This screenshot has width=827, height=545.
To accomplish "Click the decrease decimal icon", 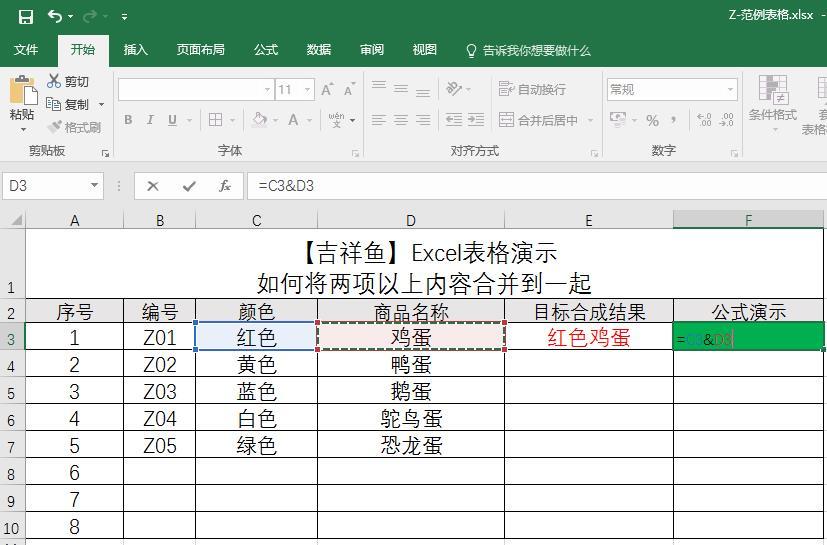I will point(726,120).
